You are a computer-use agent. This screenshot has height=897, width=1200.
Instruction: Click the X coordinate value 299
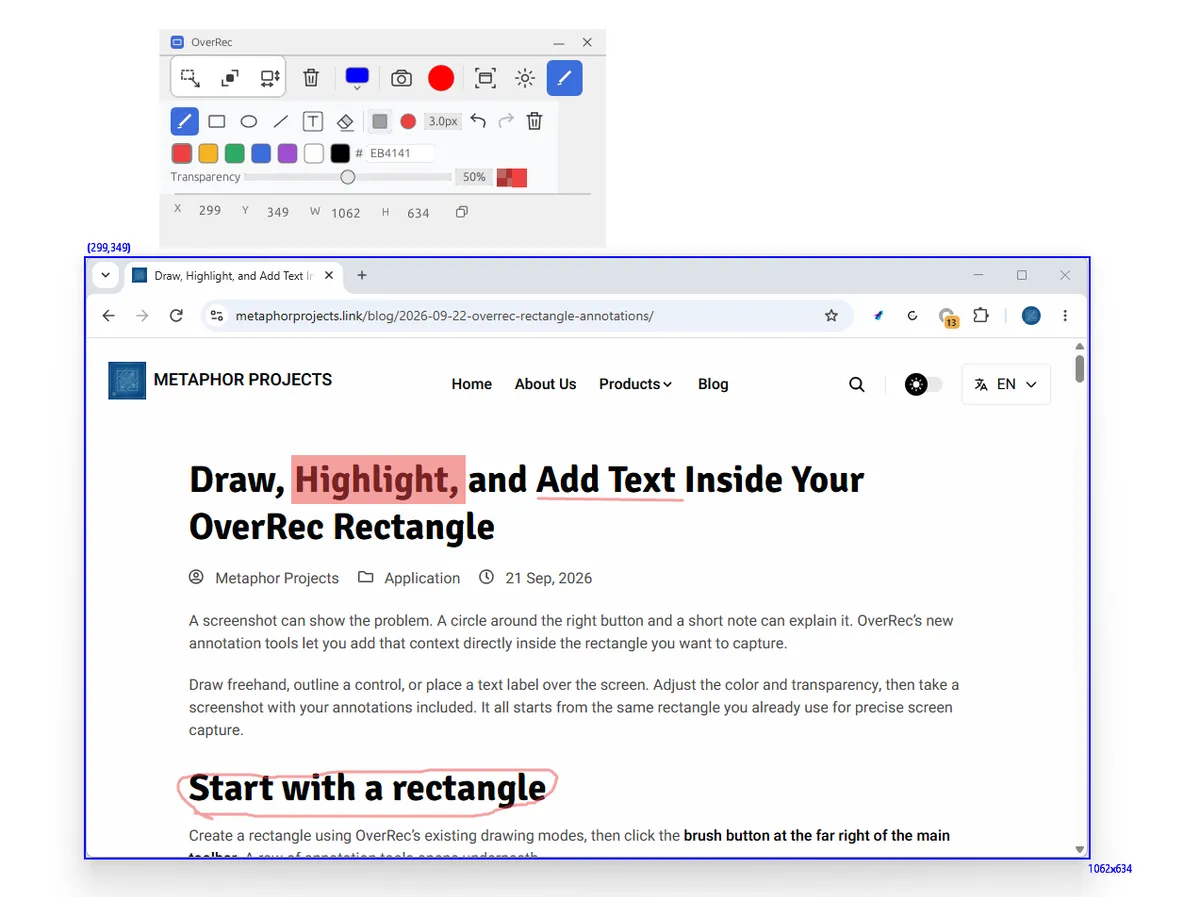pos(209,211)
